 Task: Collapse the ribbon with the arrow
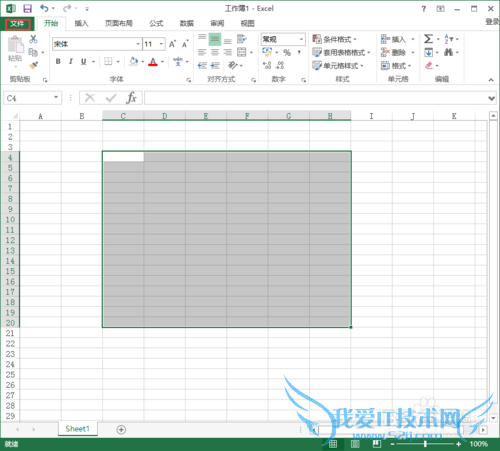[x=491, y=80]
